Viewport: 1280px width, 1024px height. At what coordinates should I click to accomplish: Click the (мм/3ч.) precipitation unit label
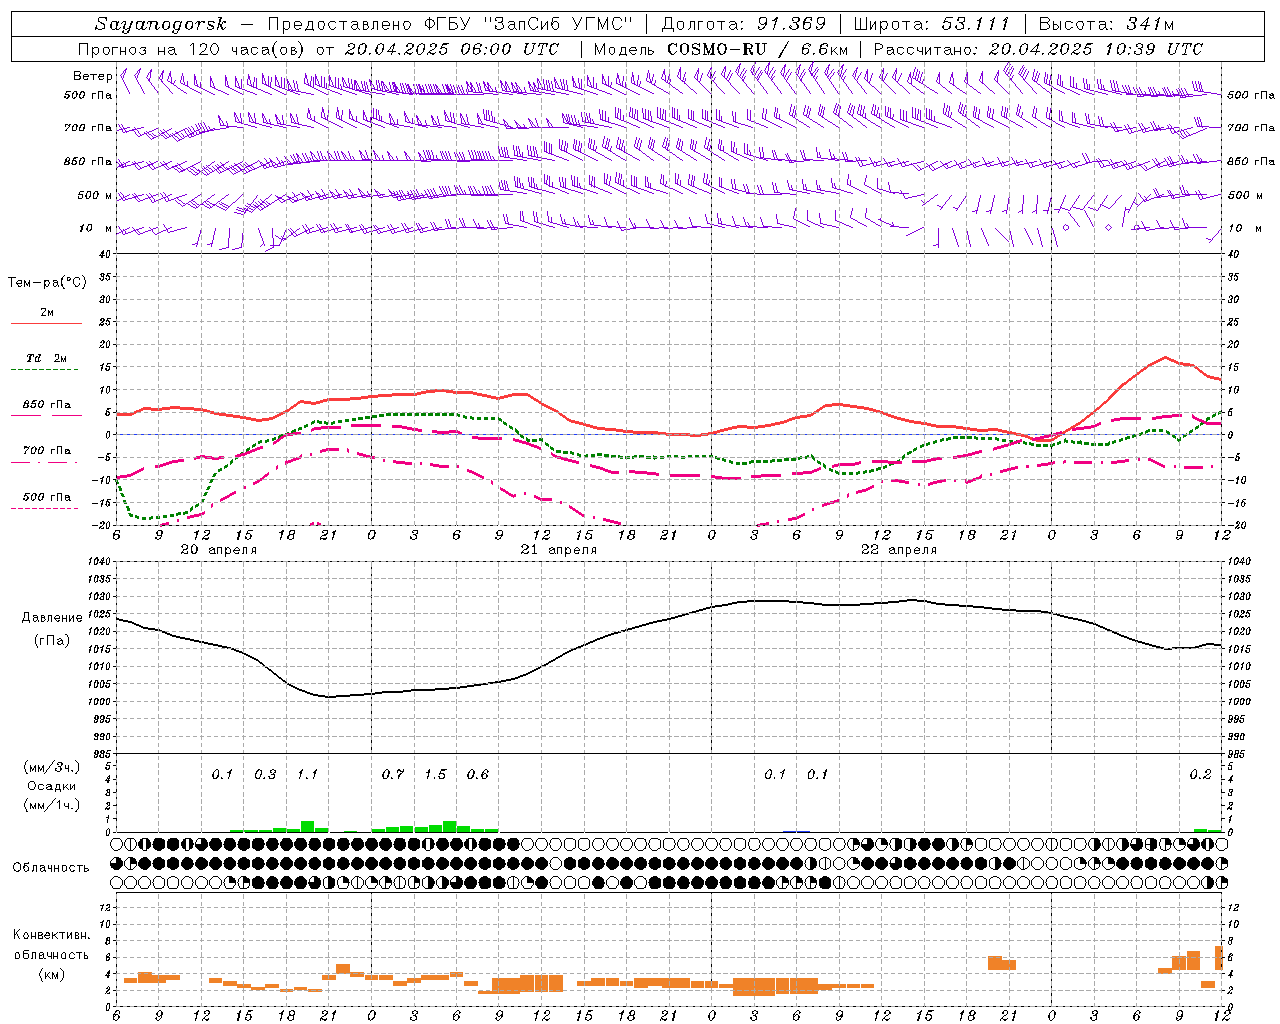click(x=51, y=767)
